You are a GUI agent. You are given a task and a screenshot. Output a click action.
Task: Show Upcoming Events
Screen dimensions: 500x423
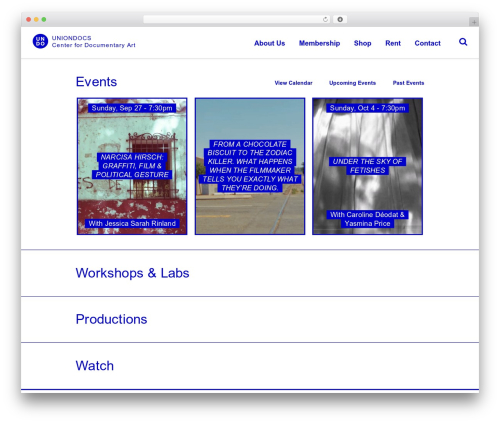pos(352,83)
